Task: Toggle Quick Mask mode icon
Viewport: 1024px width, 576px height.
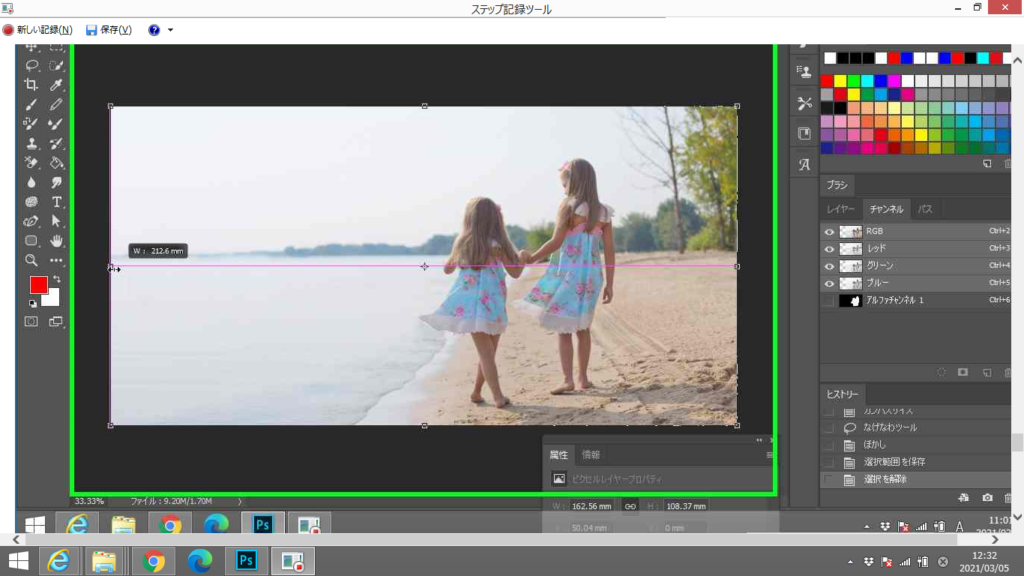Action: (x=31, y=321)
